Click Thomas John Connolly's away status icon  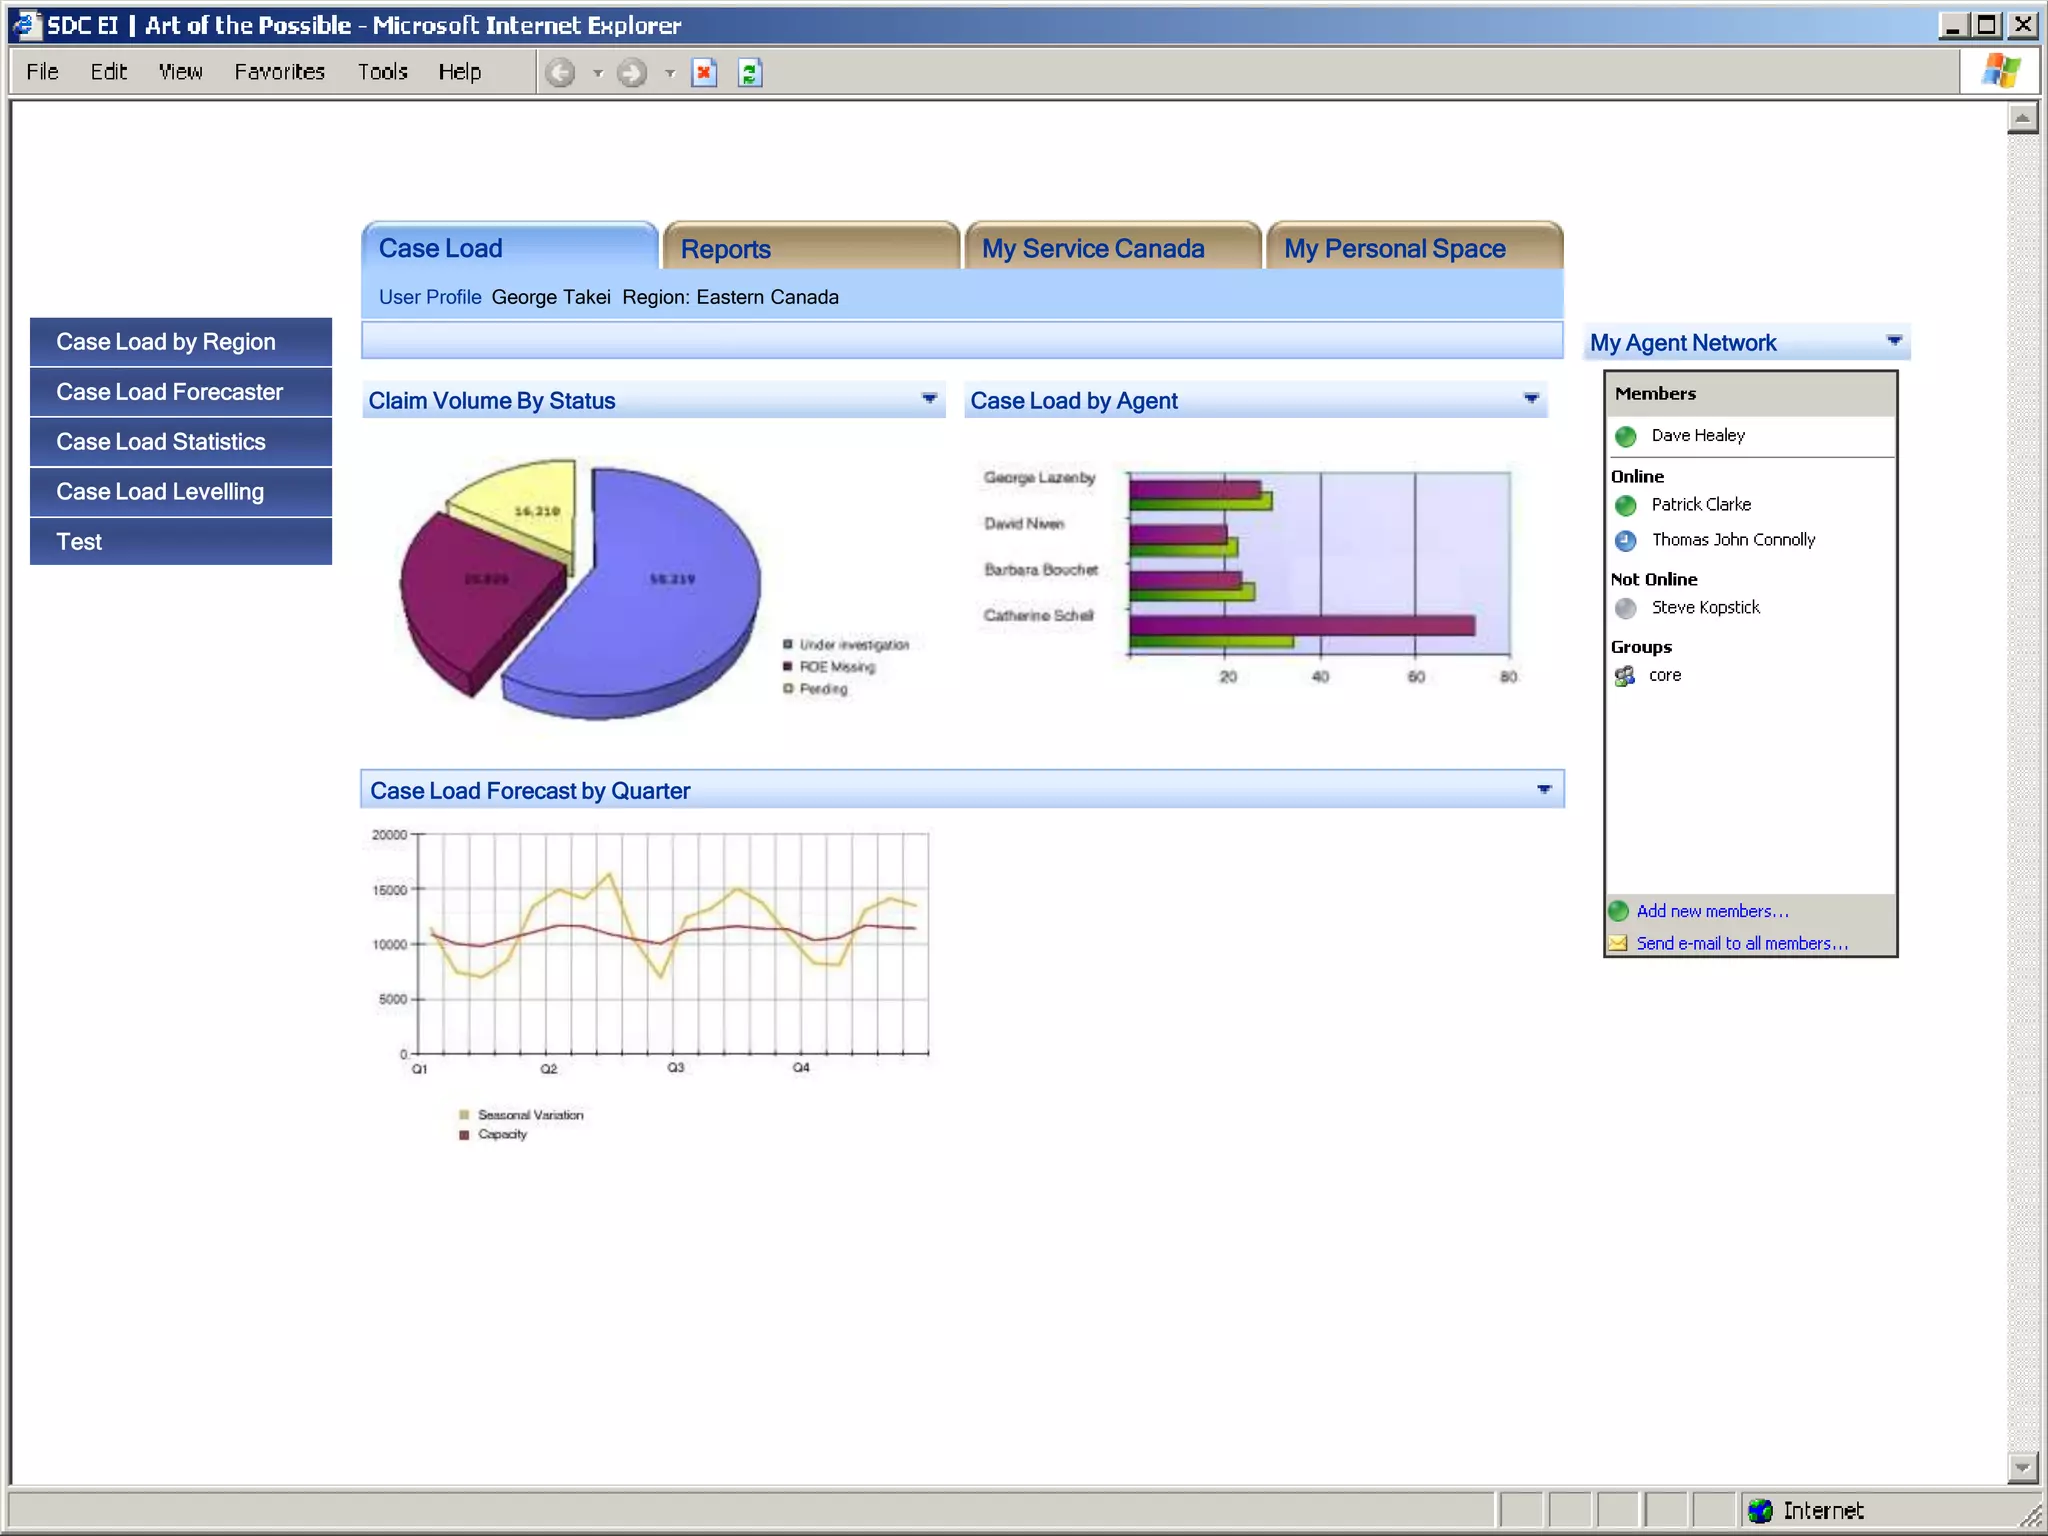point(1626,540)
